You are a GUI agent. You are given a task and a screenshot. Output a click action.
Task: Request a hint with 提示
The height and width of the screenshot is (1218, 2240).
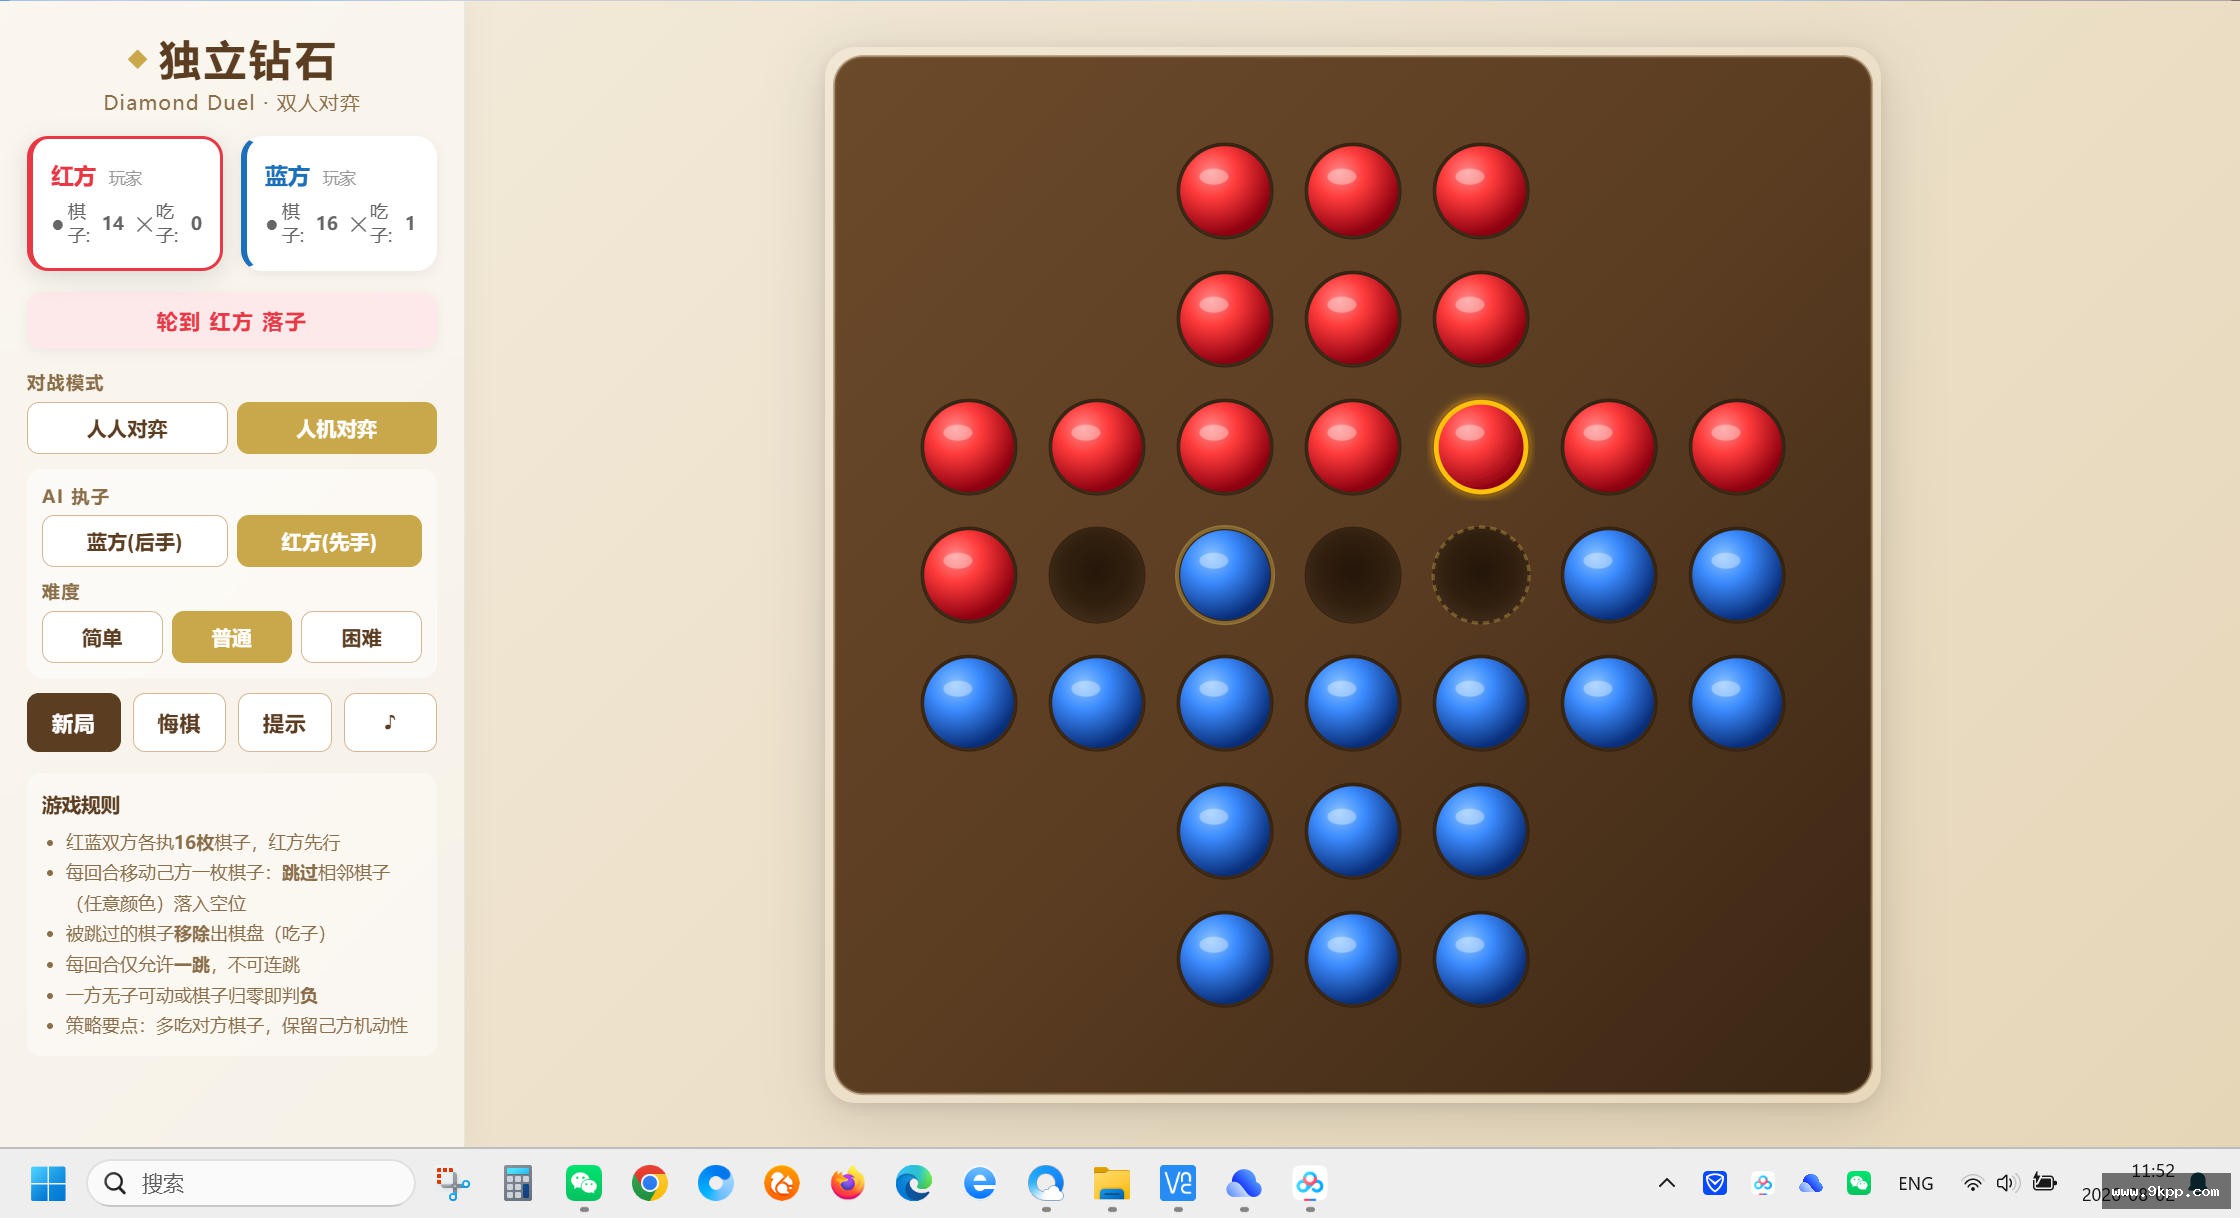[x=284, y=722]
